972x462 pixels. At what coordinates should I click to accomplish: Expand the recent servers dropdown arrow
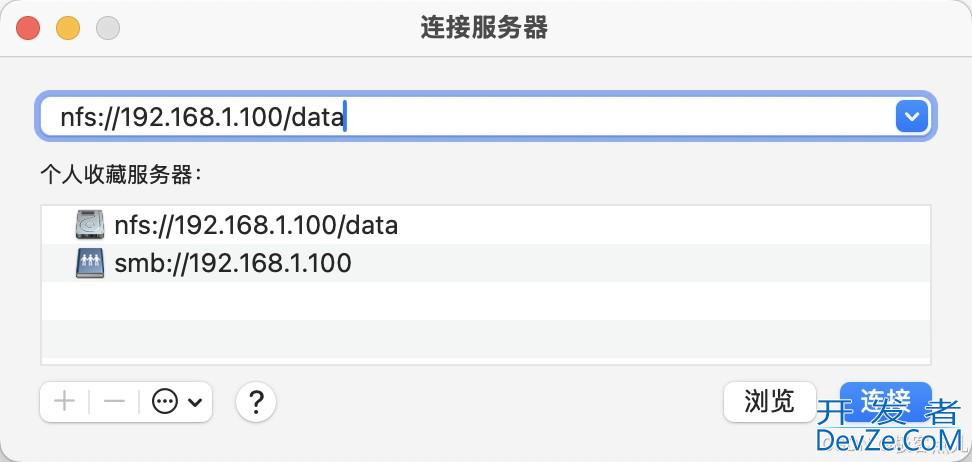point(911,117)
